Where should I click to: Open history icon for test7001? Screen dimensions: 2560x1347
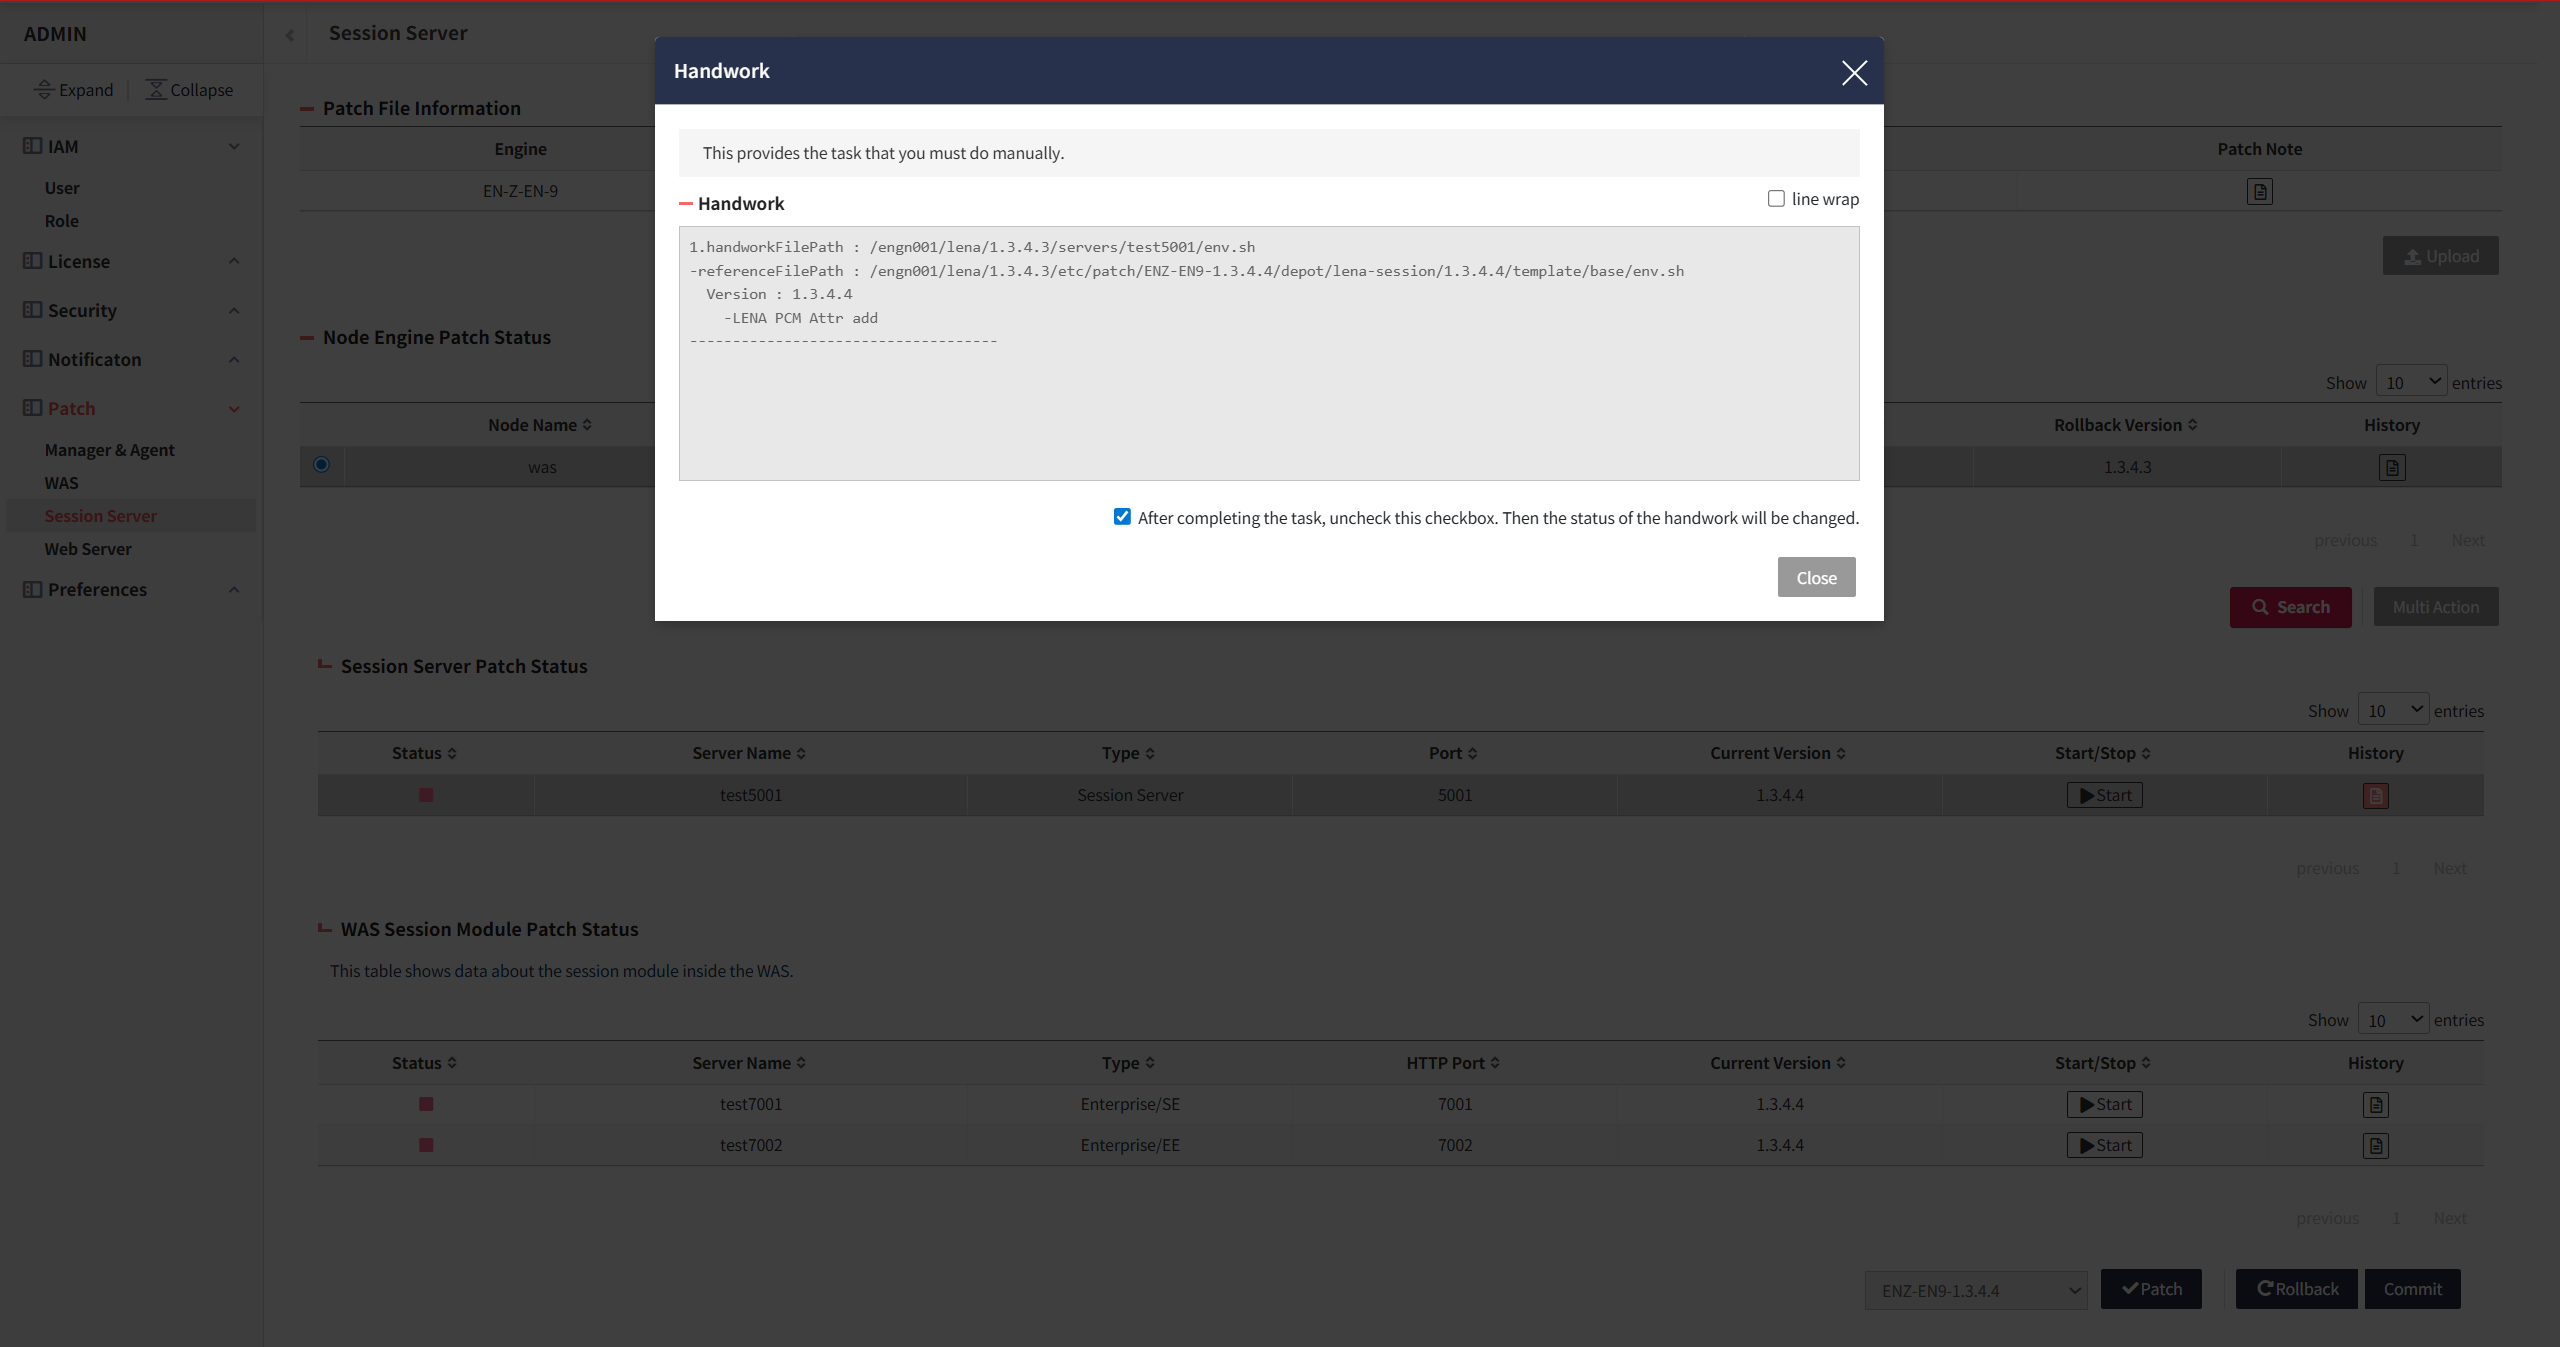tap(2376, 1105)
